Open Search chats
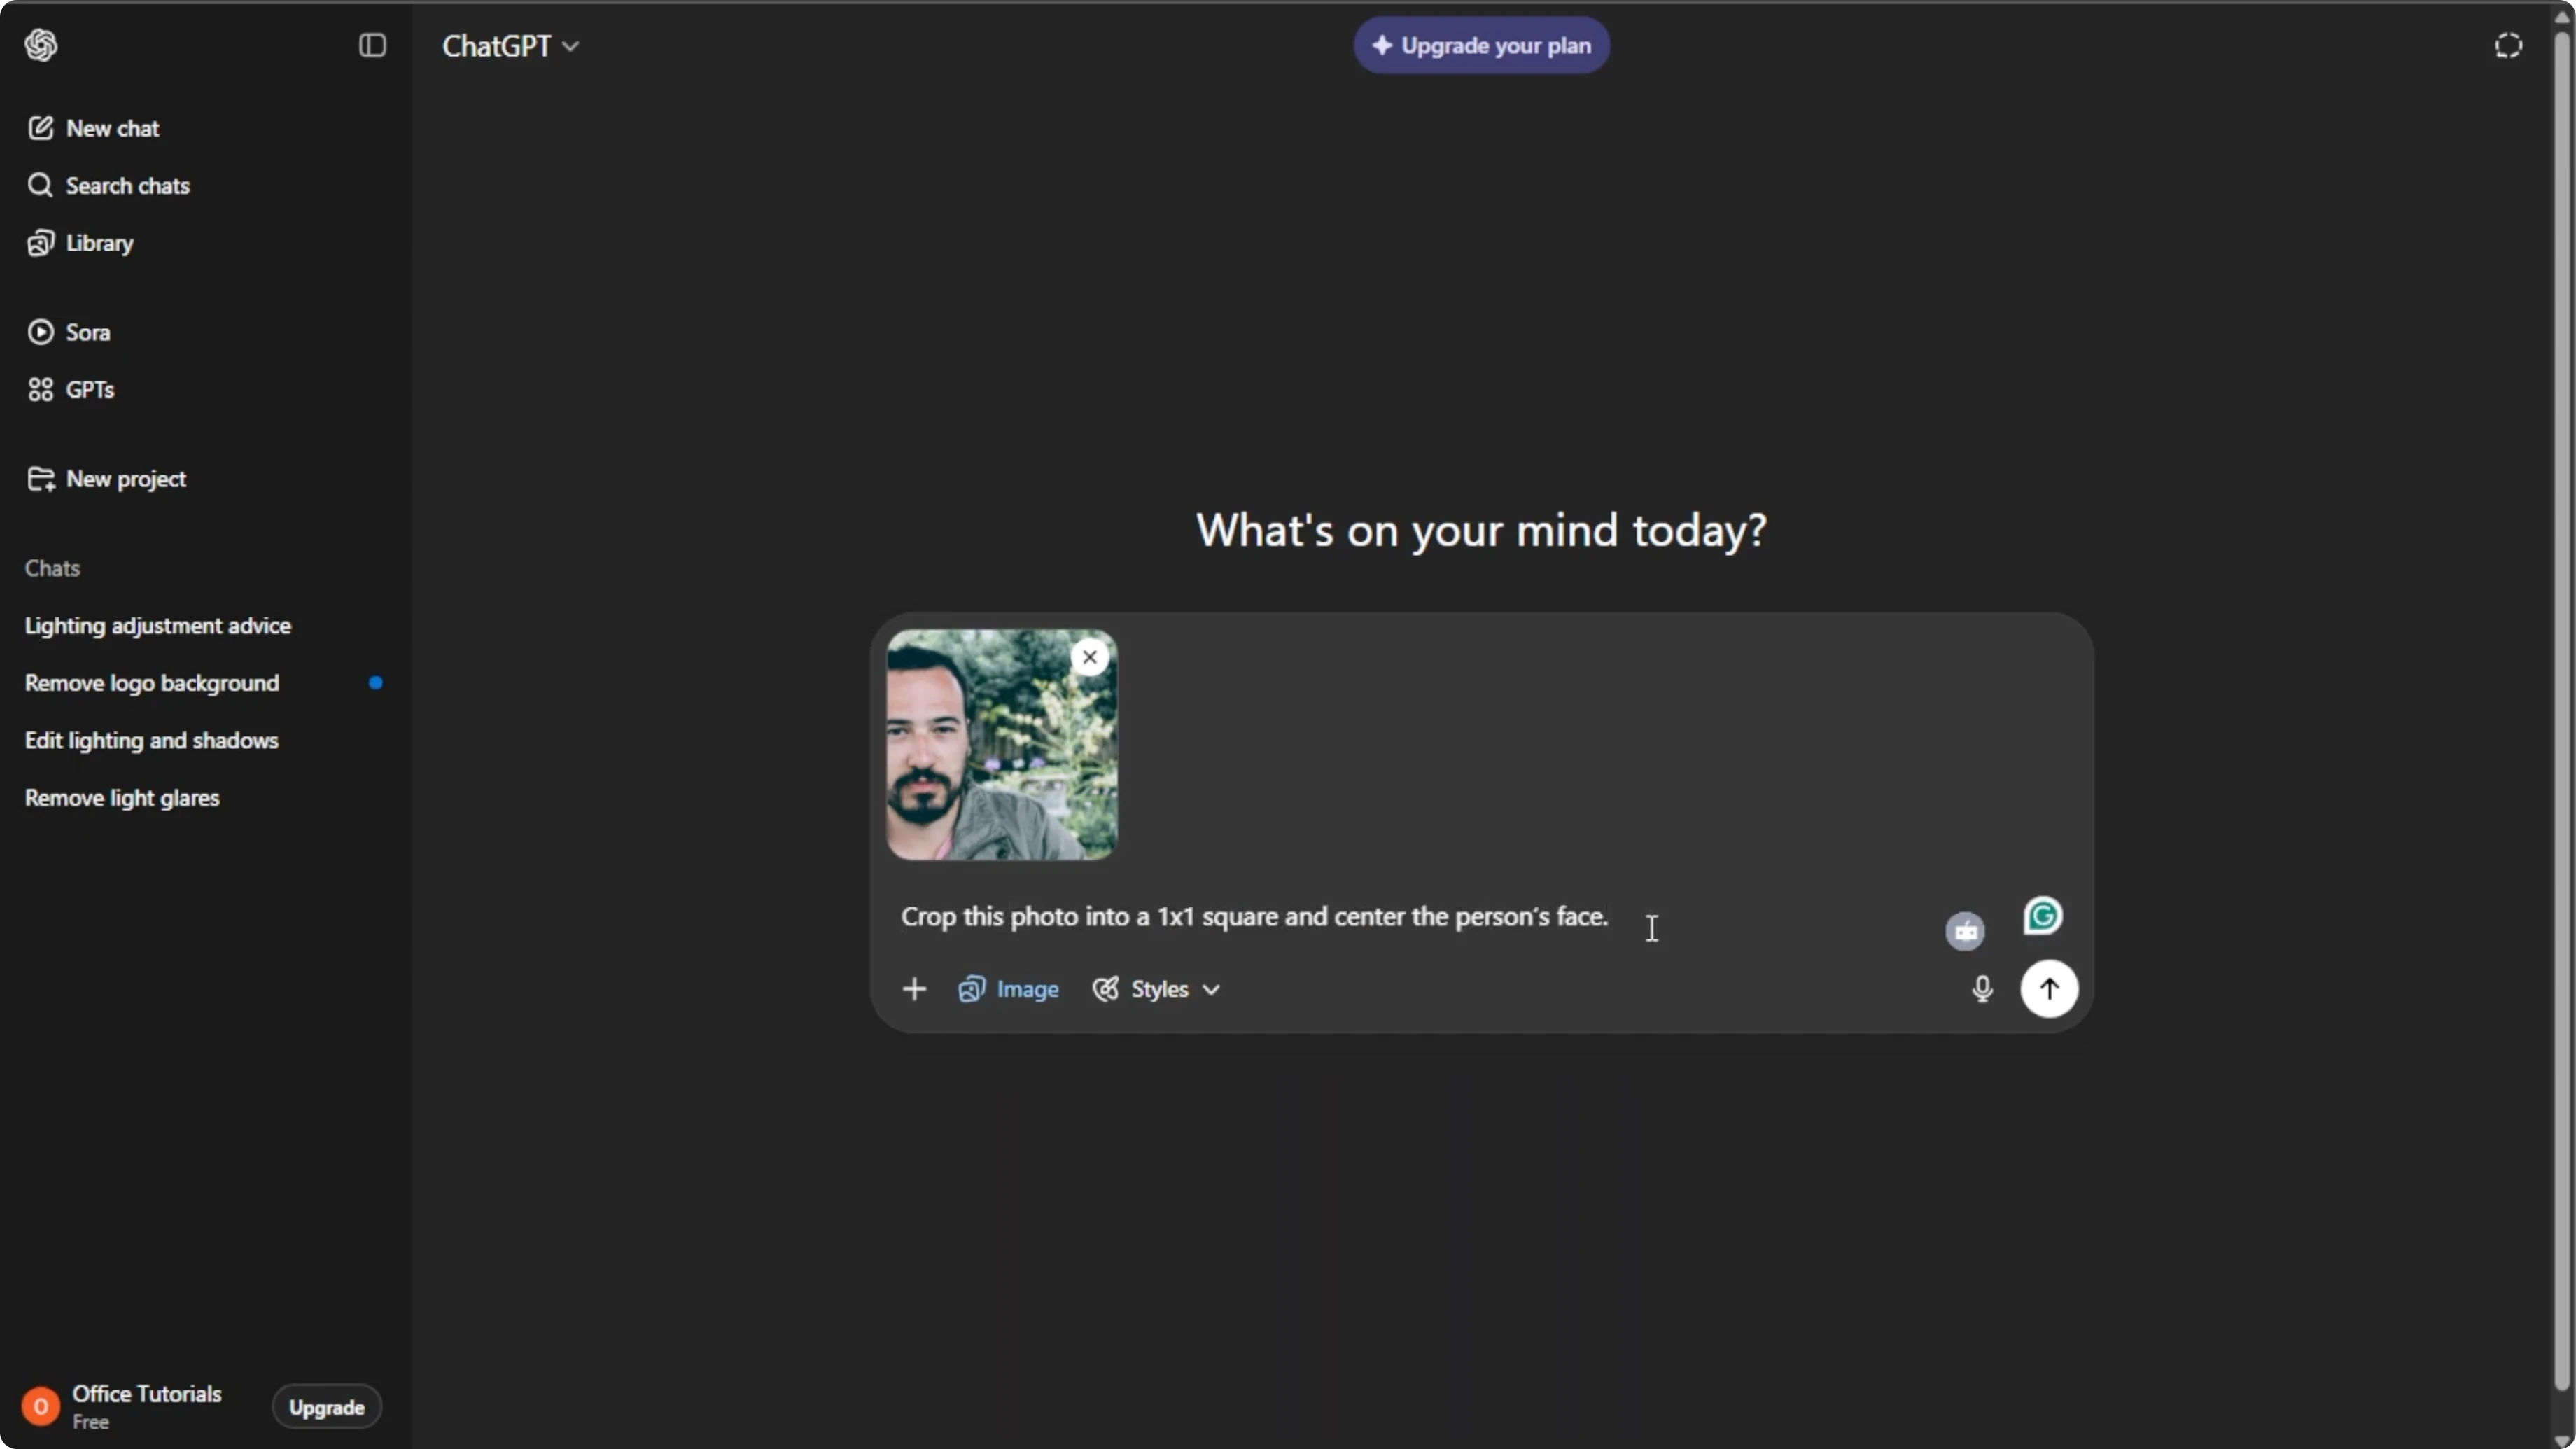 point(108,185)
